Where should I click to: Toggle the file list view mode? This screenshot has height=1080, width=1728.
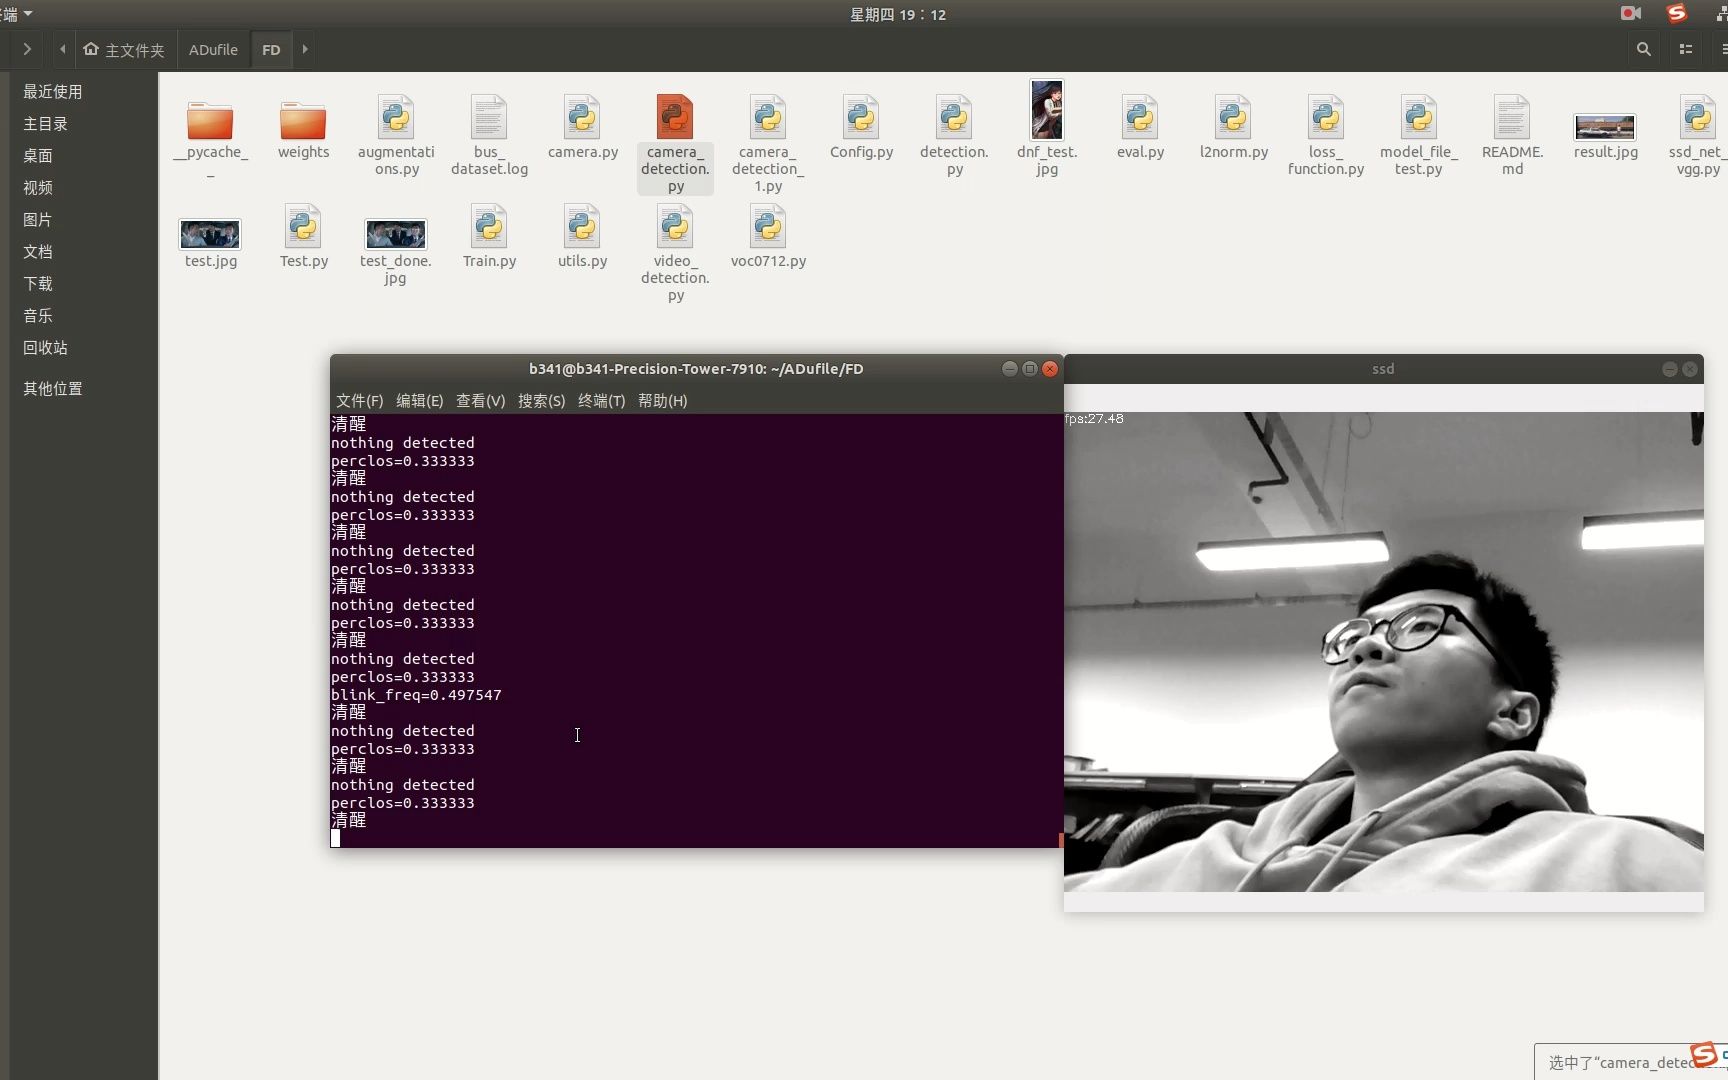coord(1686,49)
